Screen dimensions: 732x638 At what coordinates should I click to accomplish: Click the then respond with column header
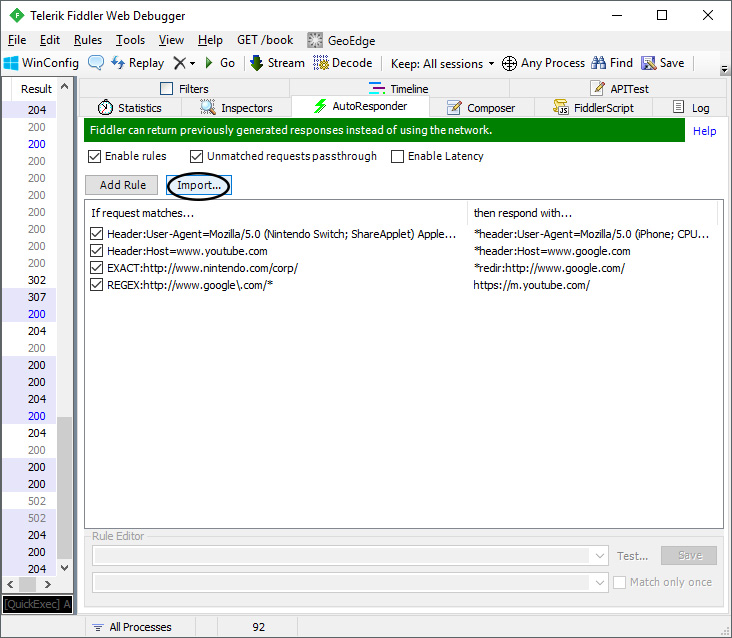pos(592,213)
